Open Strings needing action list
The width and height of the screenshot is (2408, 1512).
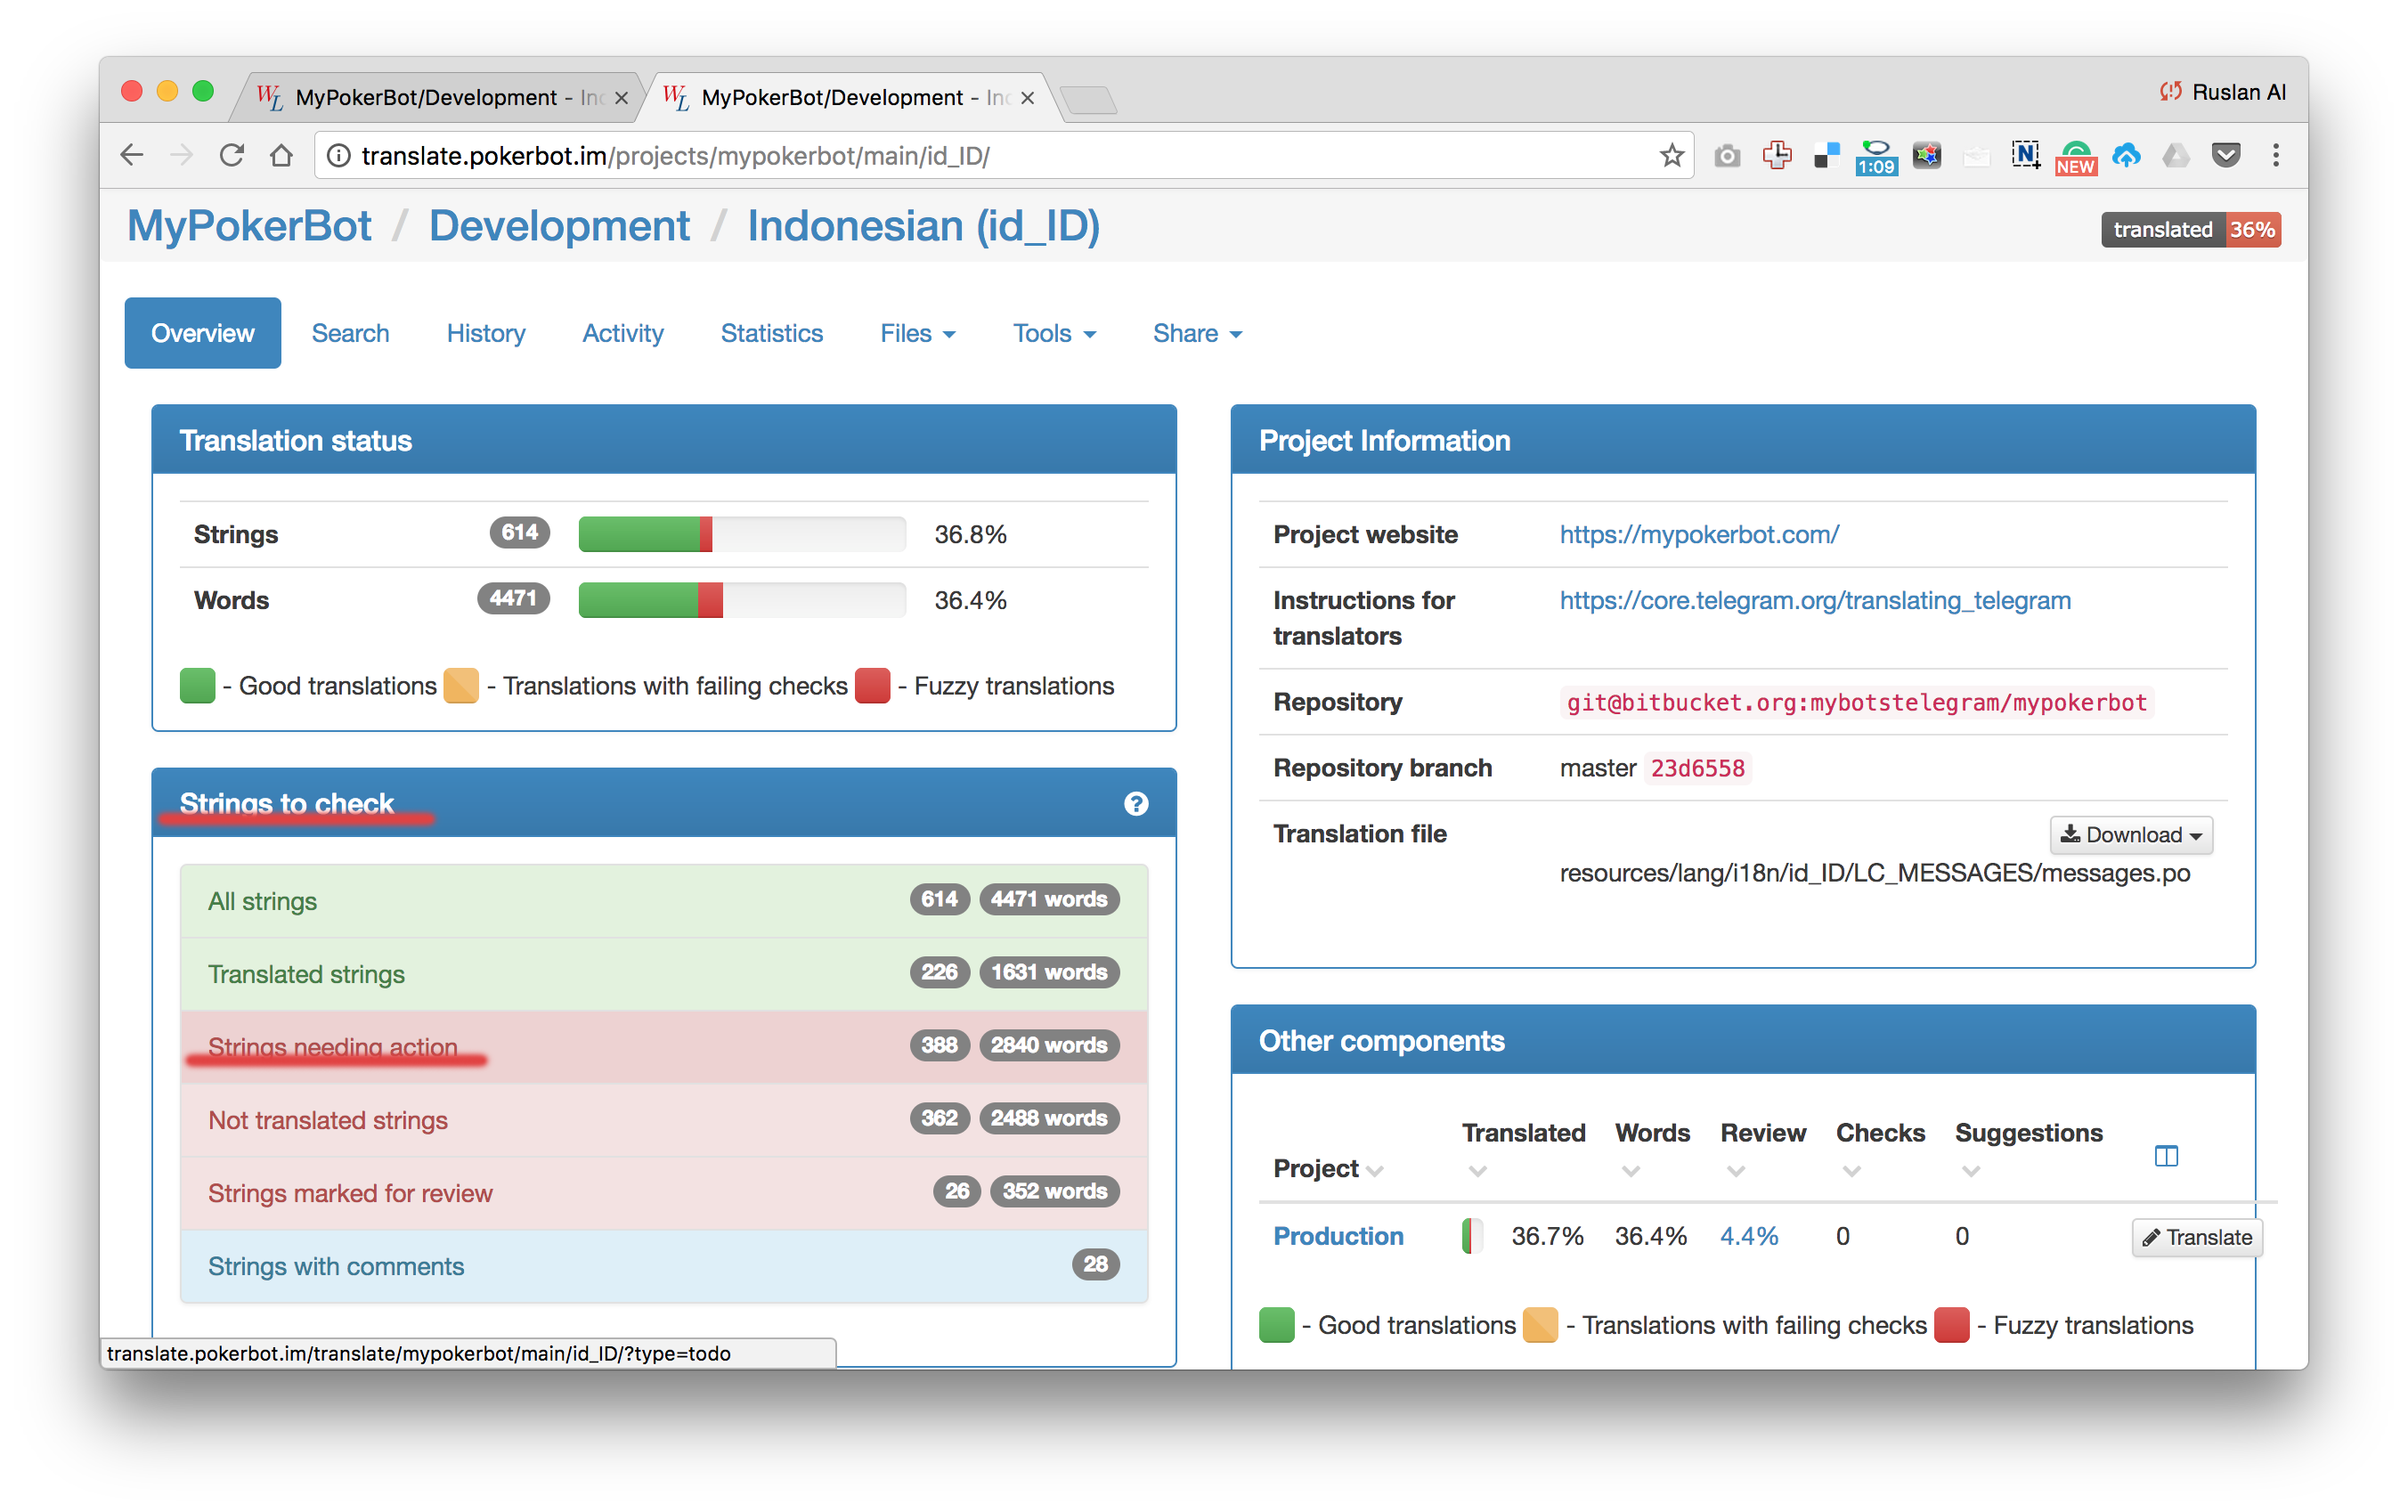coord(332,1047)
